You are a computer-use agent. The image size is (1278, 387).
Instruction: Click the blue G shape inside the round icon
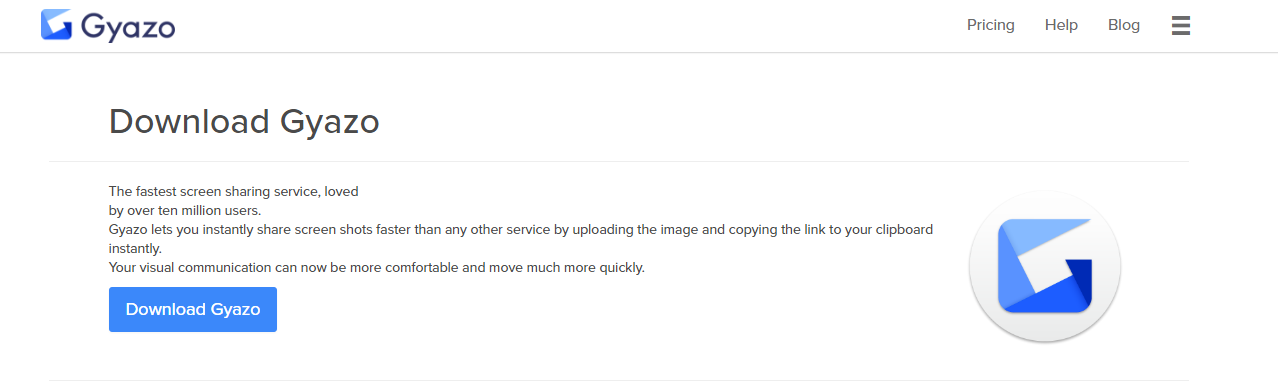[x=1045, y=265]
